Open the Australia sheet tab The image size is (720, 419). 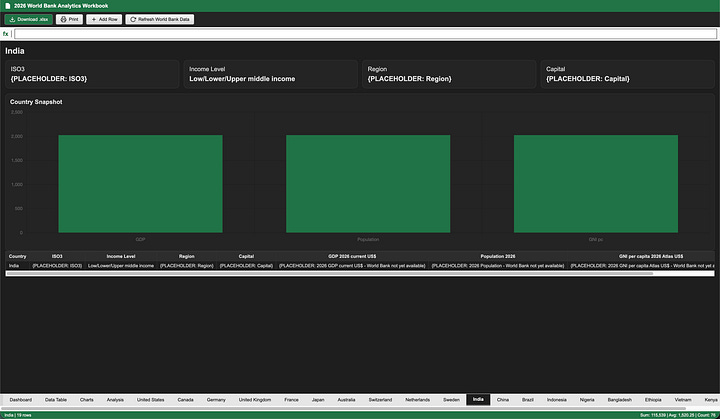coord(346,400)
